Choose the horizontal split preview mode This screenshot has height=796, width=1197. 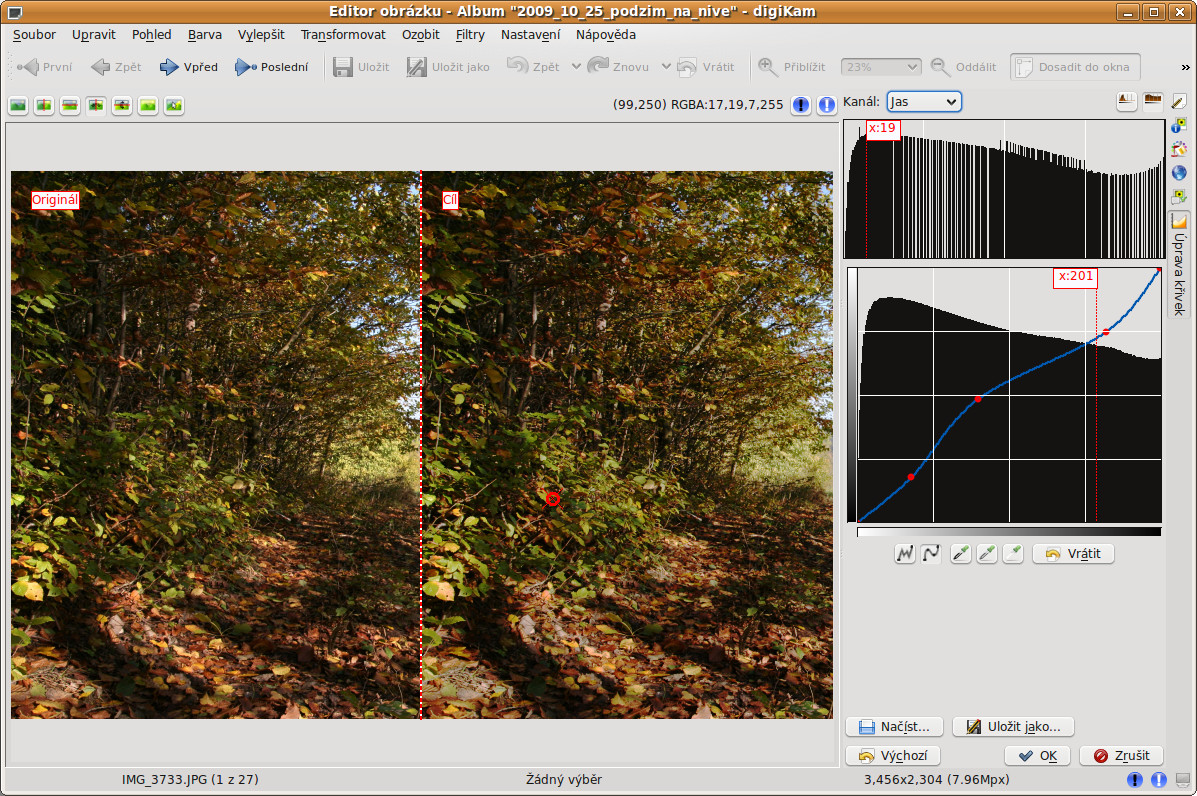pos(70,105)
